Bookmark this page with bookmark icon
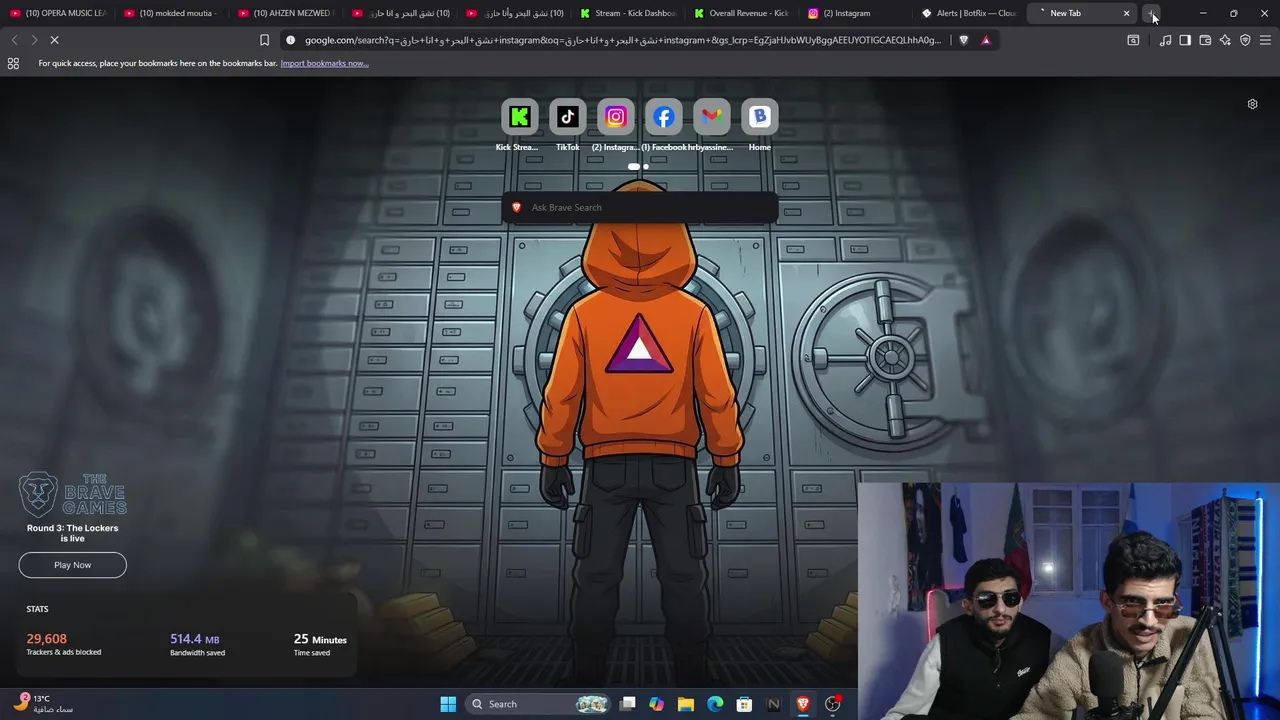The width and height of the screenshot is (1280, 720). (x=264, y=40)
